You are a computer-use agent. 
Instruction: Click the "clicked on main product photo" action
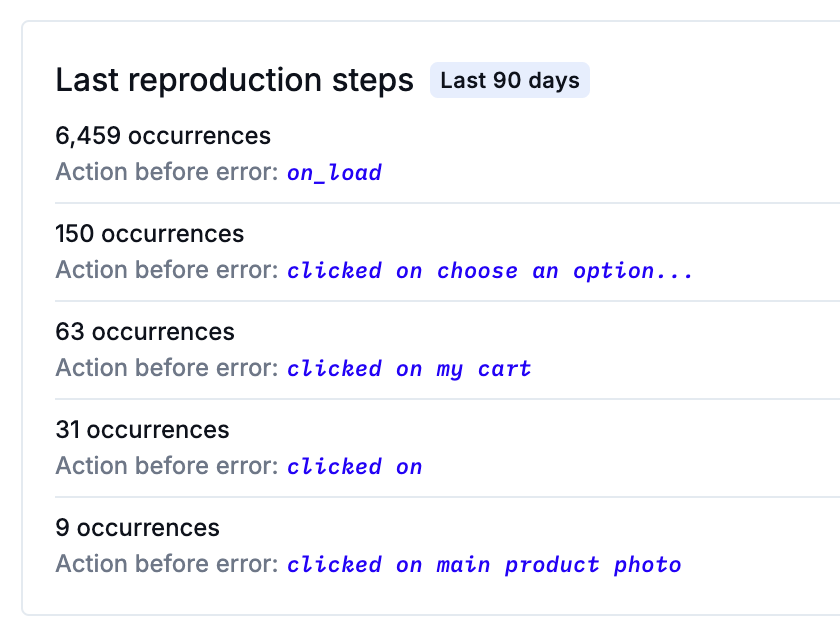[484, 565]
